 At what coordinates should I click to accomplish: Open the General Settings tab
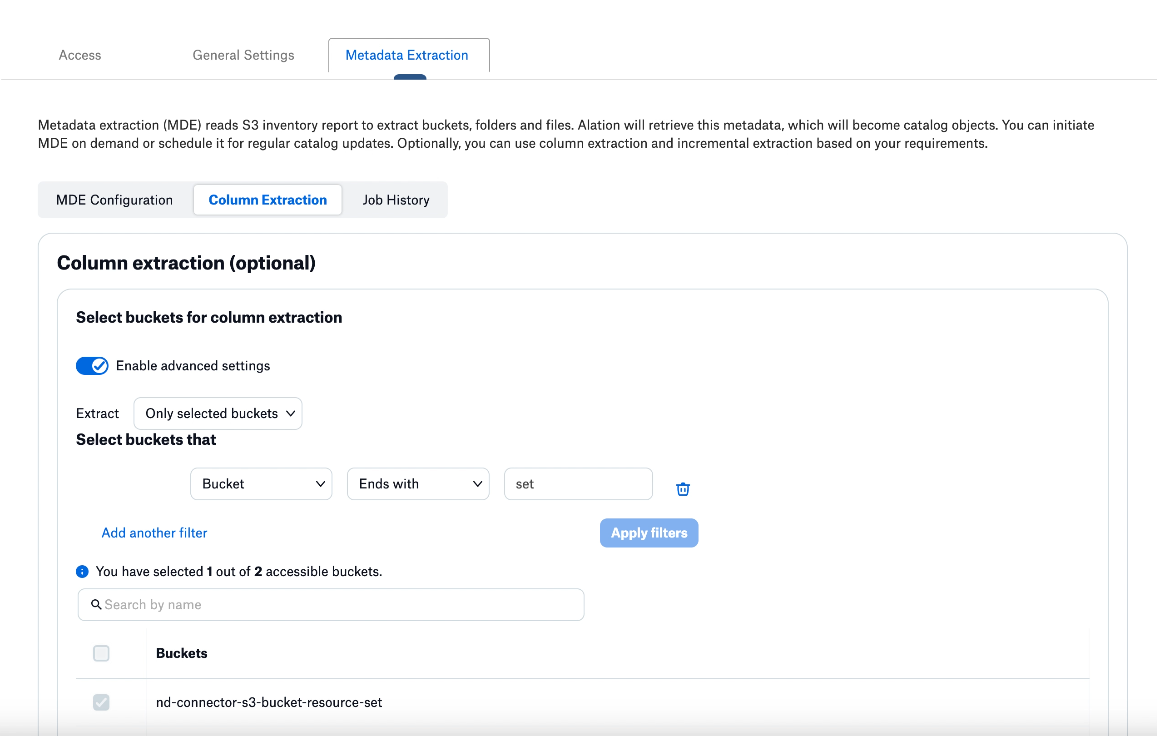(x=244, y=55)
